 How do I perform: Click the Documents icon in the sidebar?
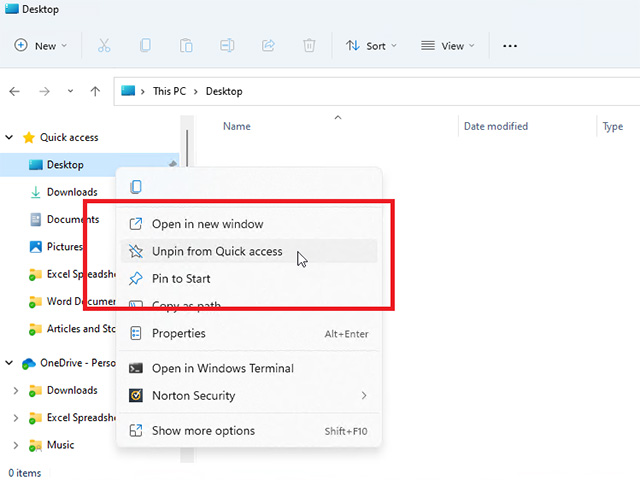[36, 220]
